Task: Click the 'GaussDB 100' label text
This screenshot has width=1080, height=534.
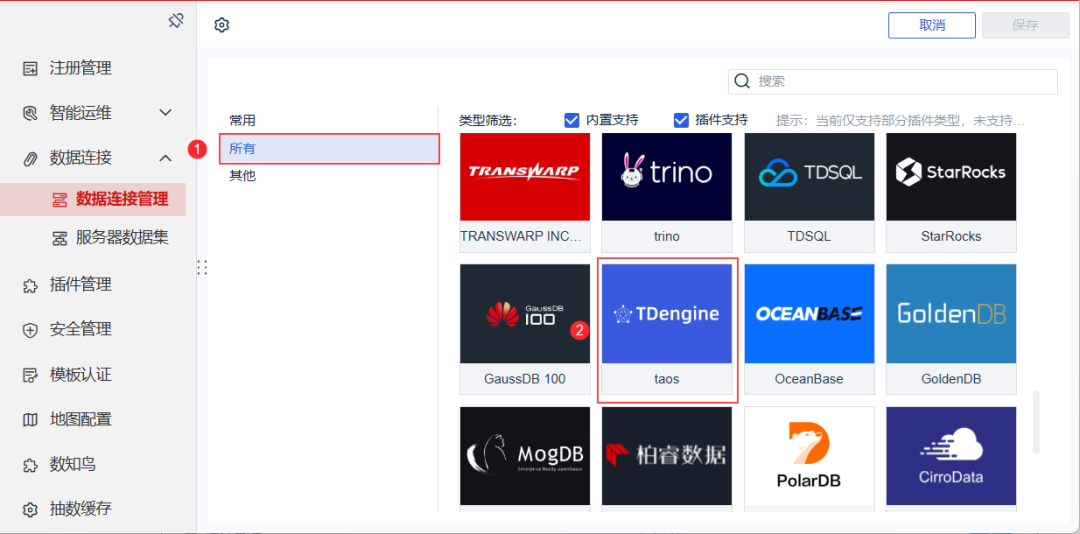Action: point(525,379)
